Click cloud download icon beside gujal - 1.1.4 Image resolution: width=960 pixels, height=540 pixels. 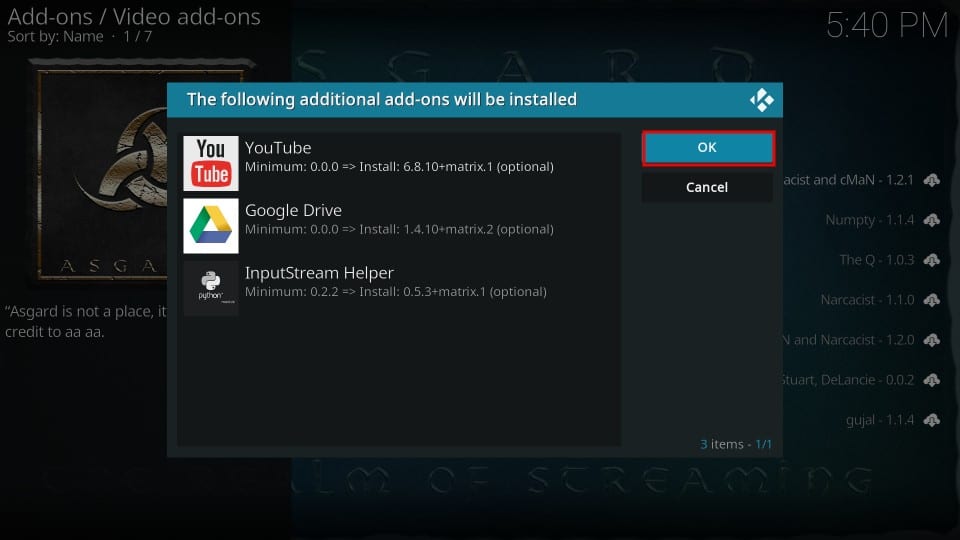[932, 420]
